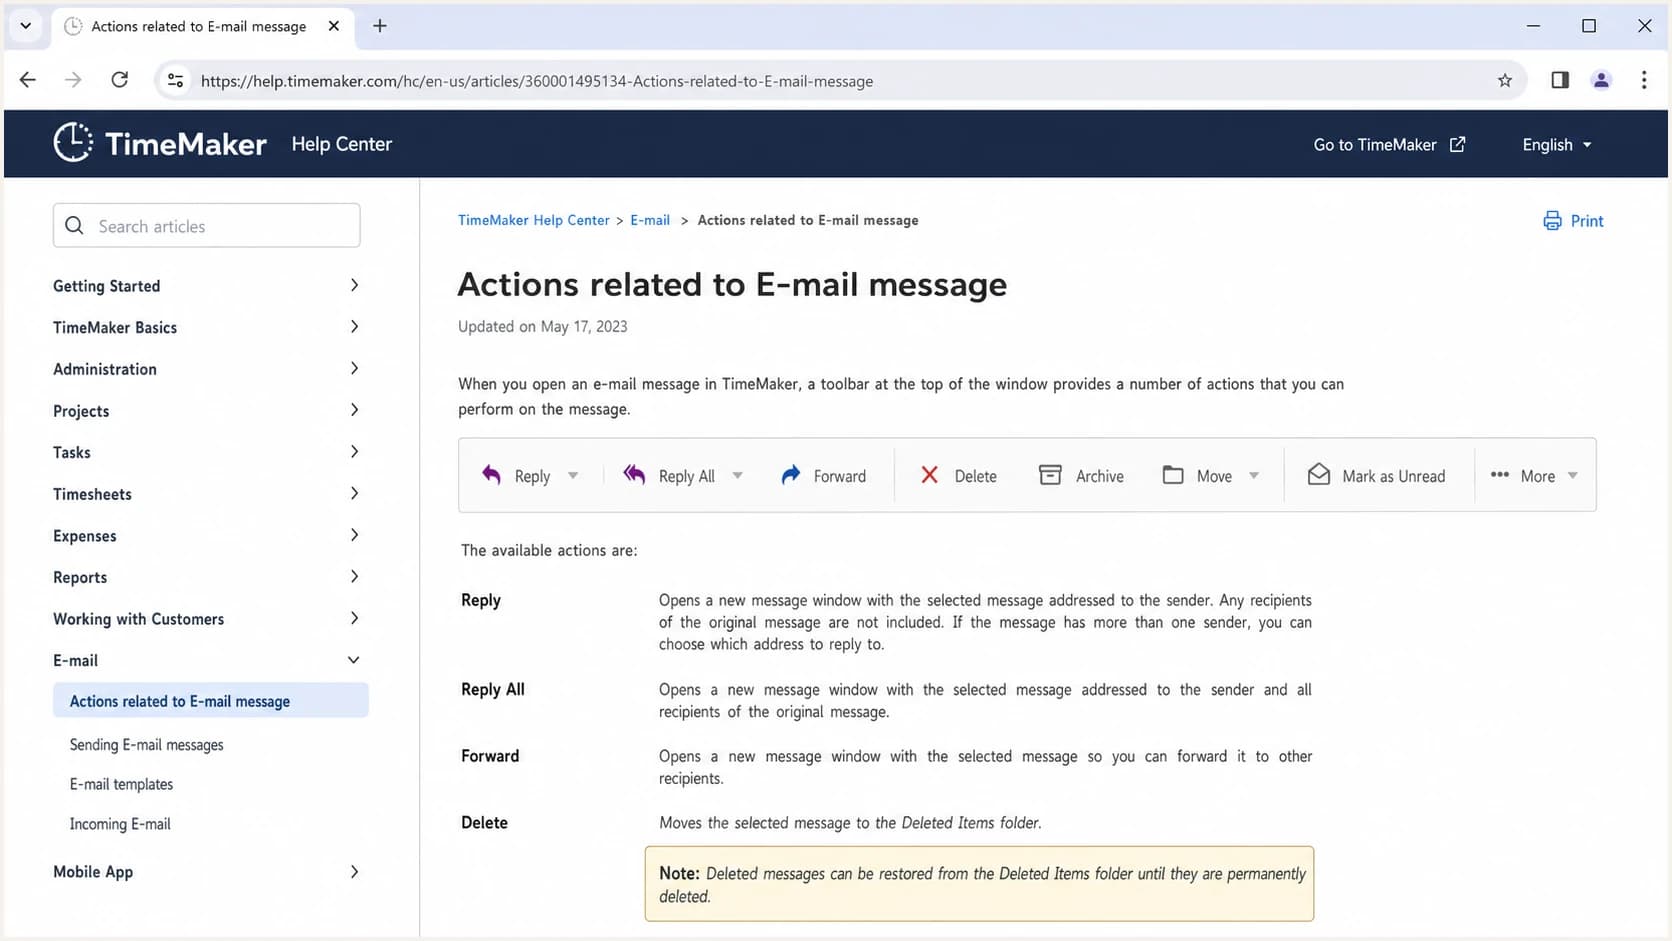The width and height of the screenshot is (1672, 941).
Task: Click the bold "Reply All" definition term
Action: [493, 689]
